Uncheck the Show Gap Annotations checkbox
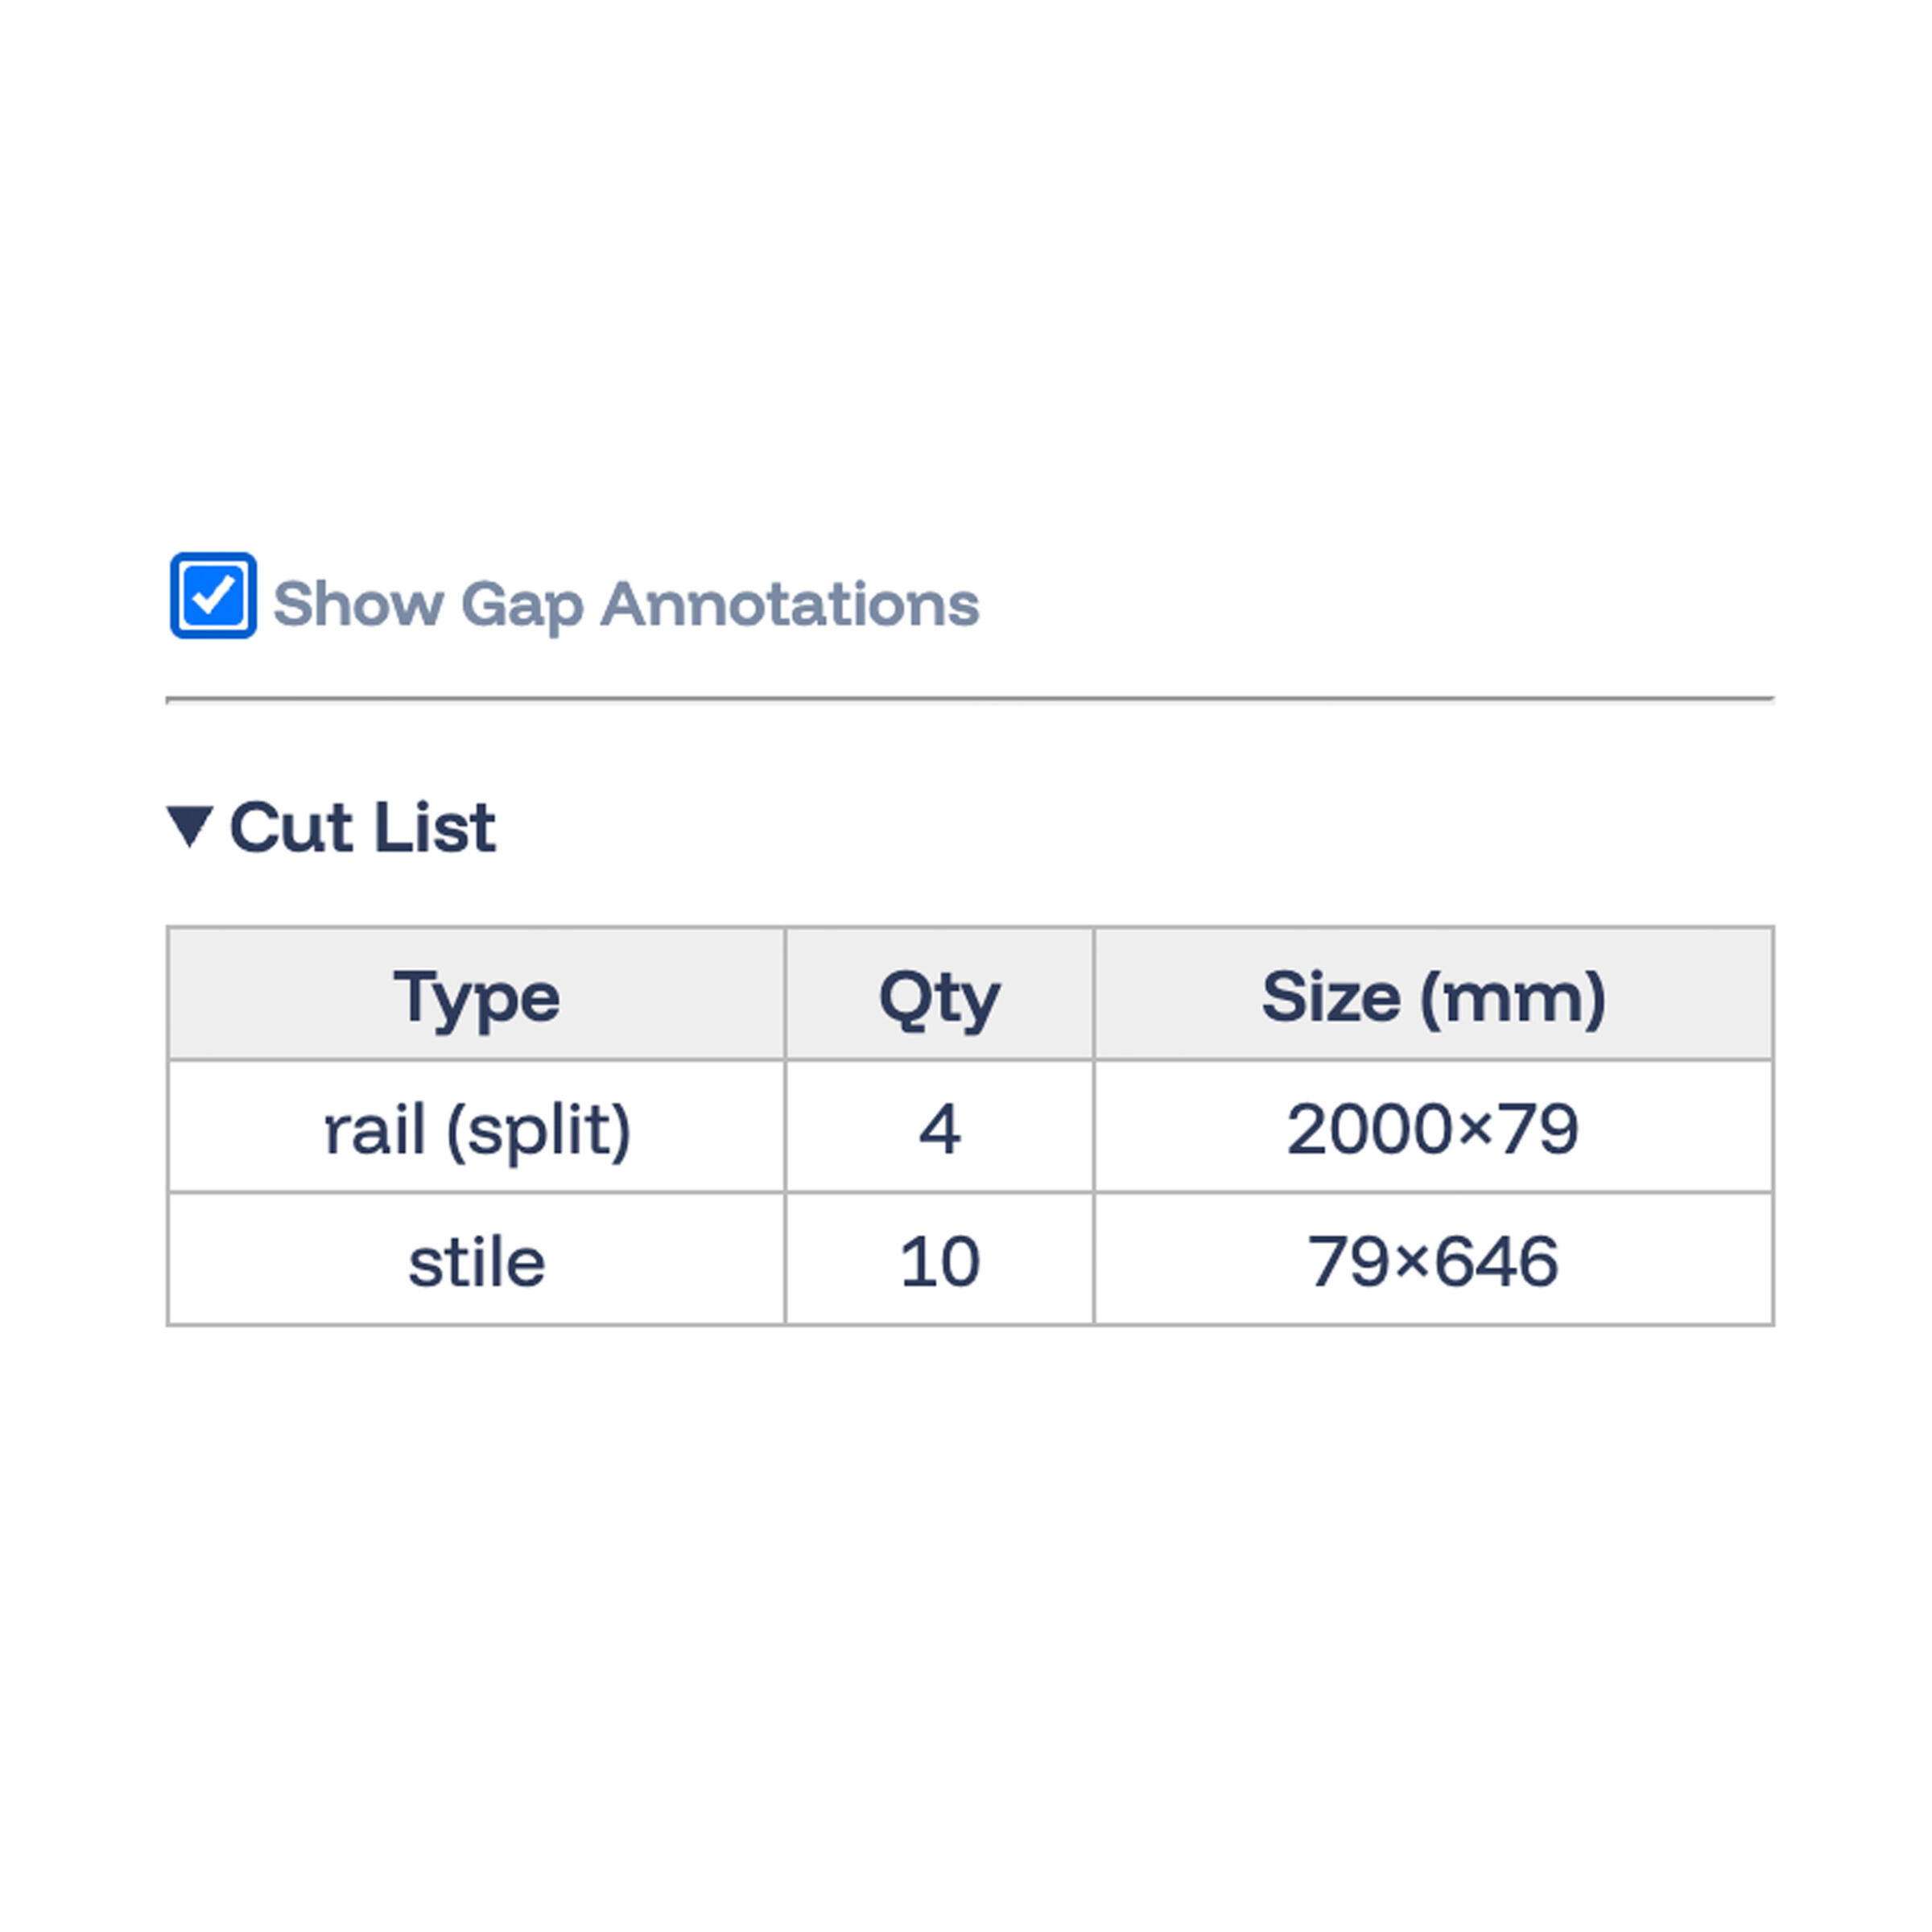This screenshot has width=1932, height=1932. (x=213, y=595)
